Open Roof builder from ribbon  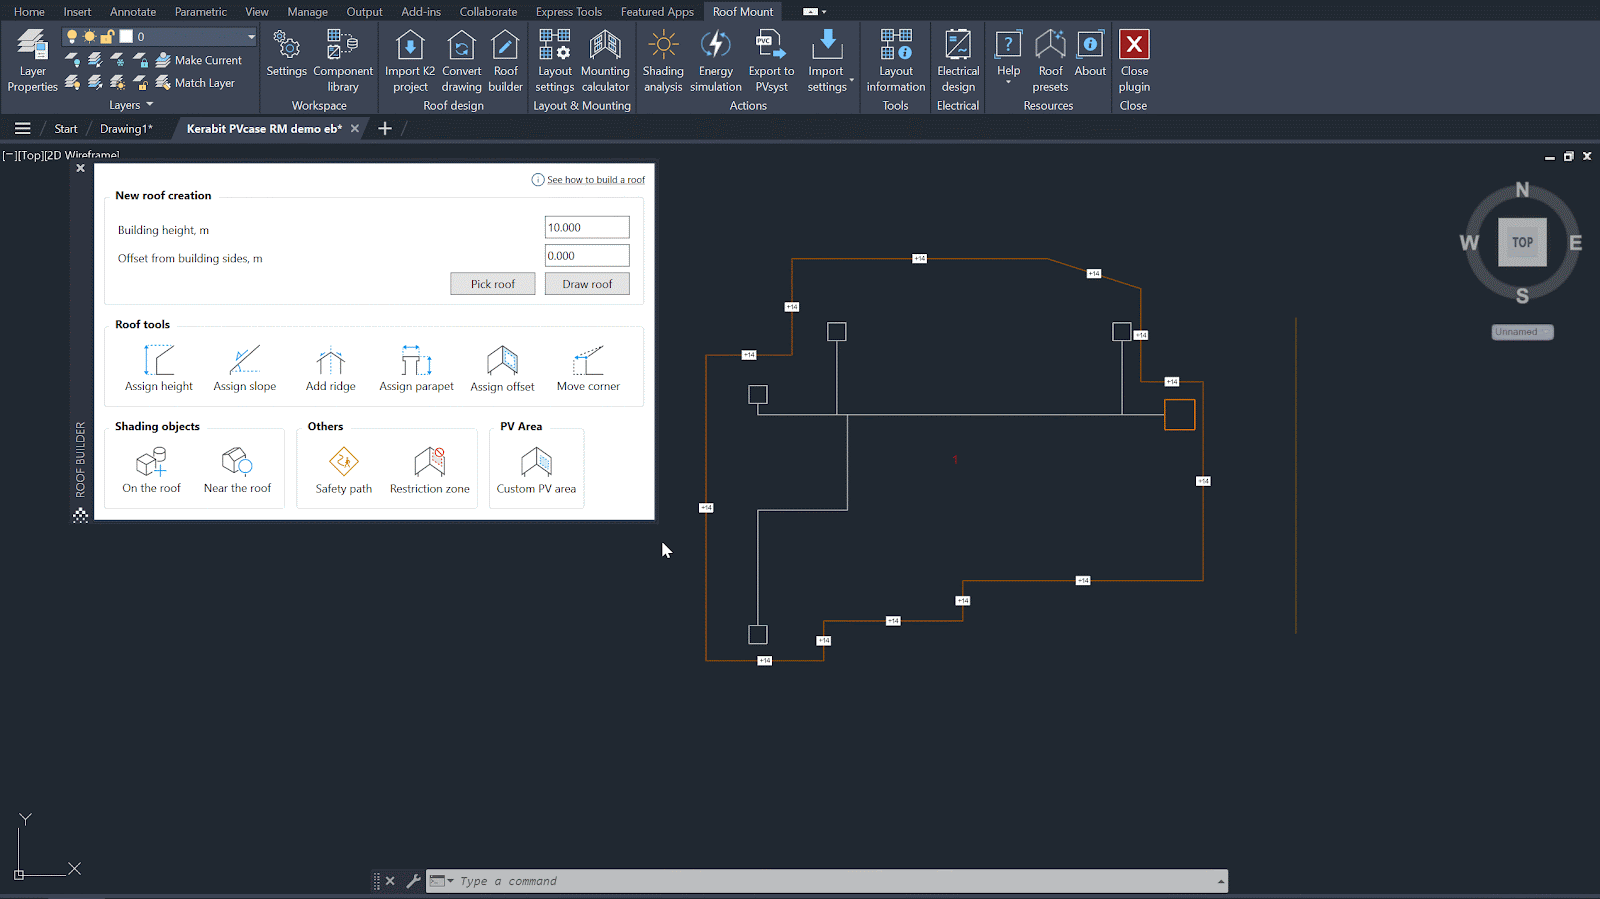505,61
